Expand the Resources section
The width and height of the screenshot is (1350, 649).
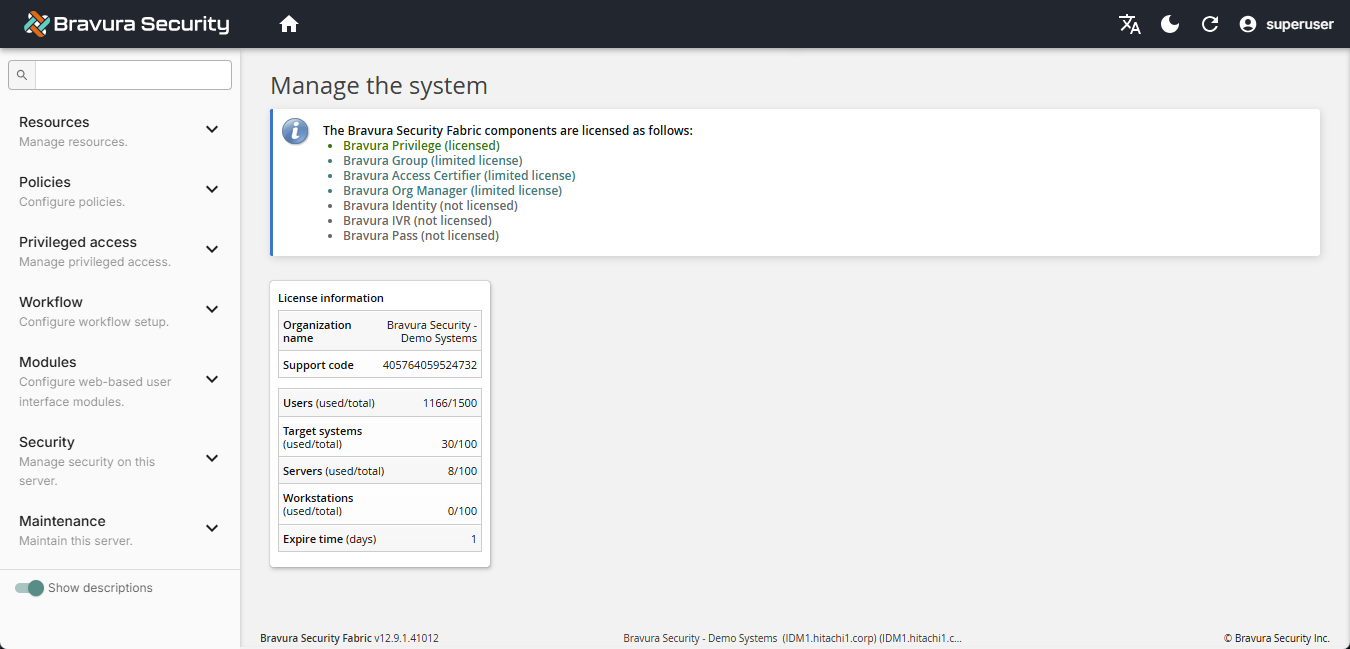tap(212, 129)
